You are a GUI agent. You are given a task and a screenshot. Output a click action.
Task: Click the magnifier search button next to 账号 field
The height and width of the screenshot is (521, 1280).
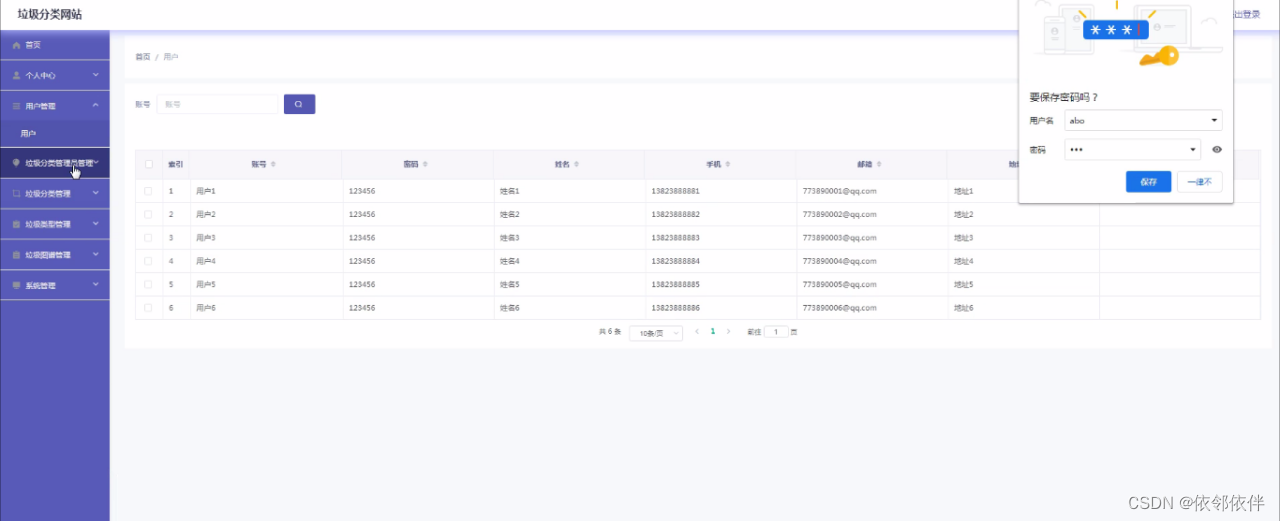[x=299, y=104]
